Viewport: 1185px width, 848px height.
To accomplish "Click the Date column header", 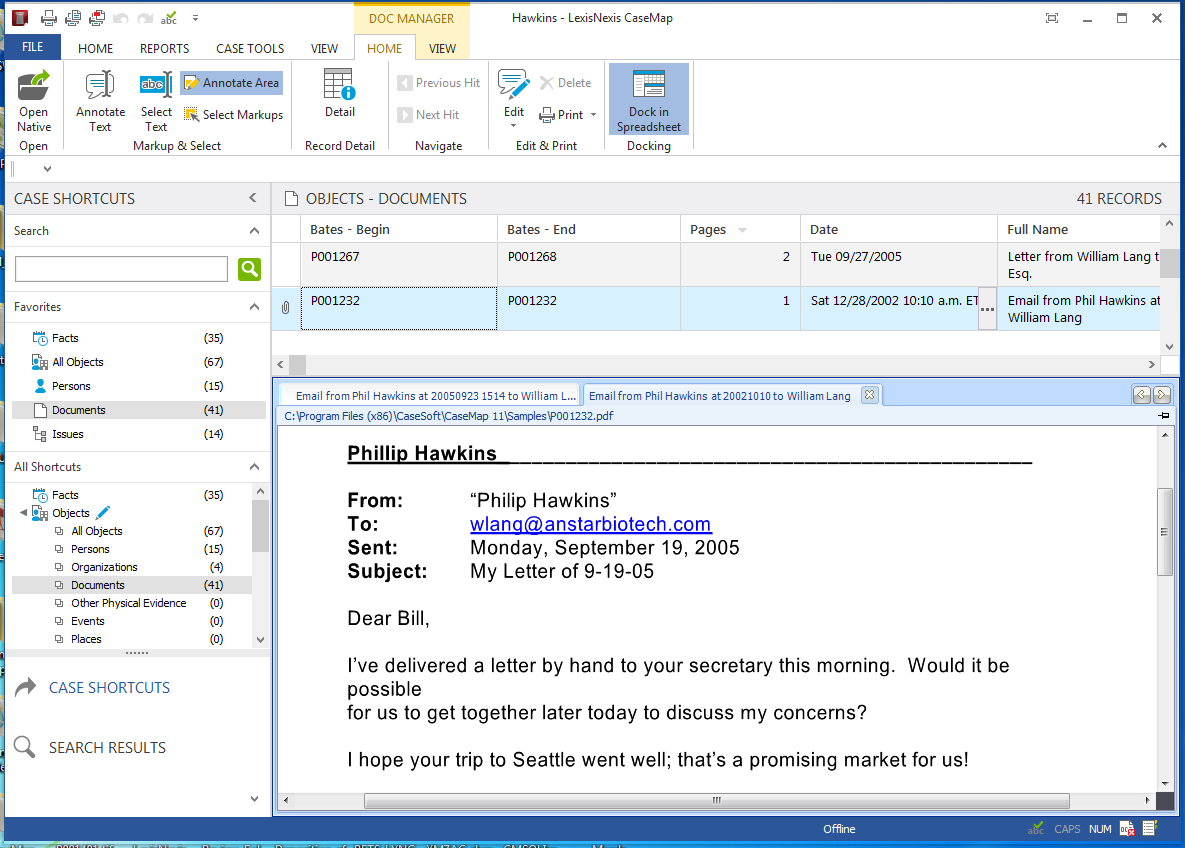I will point(898,230).
